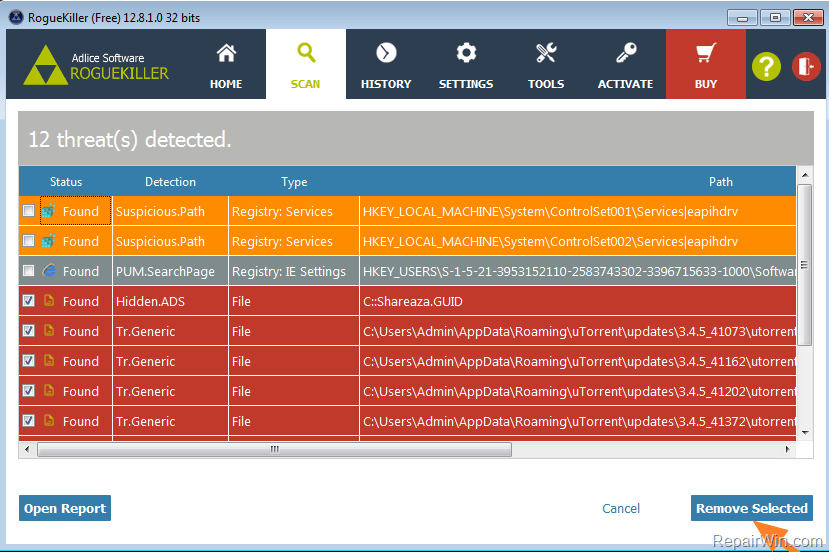Click the file icon in 3.4.5_41372 row
The height and width of the screenshot is (552, 829).
pyautogui.click(x=49, y=420)
